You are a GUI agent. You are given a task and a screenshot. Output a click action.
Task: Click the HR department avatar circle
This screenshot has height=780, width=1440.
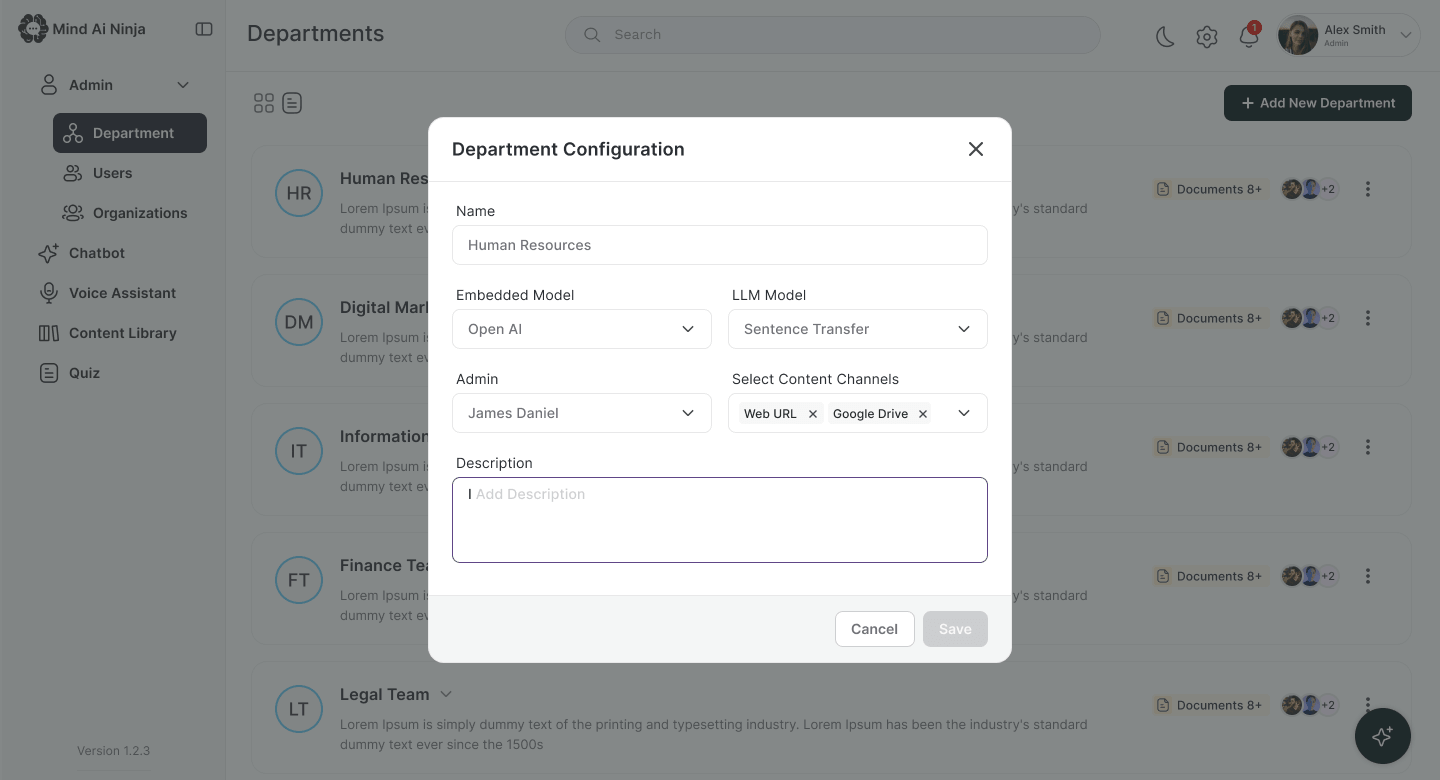pyautogui.click(x=299, y=193)
